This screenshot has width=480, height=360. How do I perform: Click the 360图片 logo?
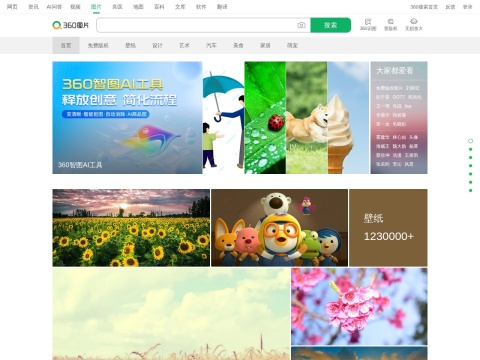coord(71,25)
